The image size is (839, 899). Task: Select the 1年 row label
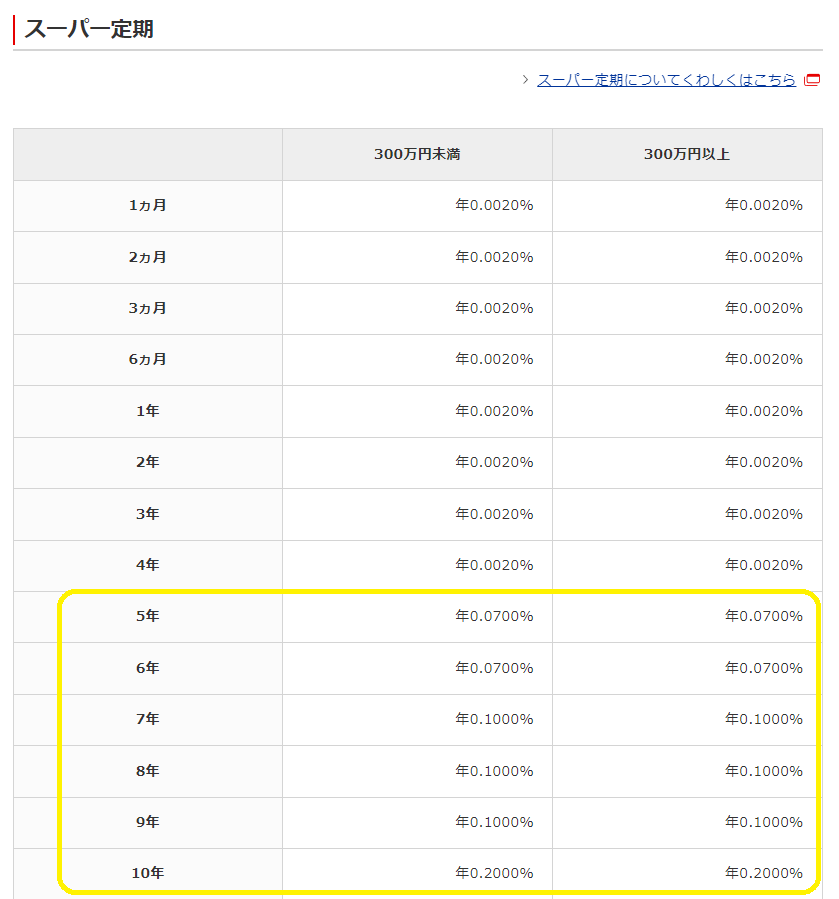coord(147,411)
